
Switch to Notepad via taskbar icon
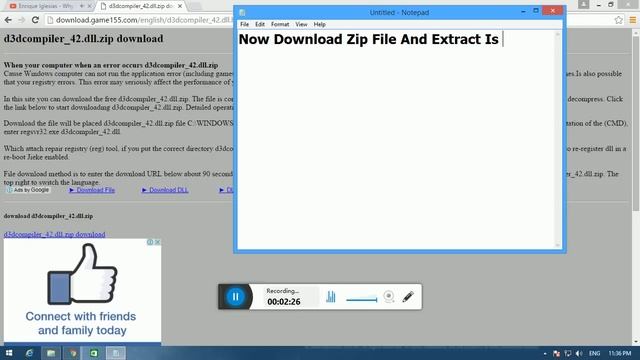[116, 353]
